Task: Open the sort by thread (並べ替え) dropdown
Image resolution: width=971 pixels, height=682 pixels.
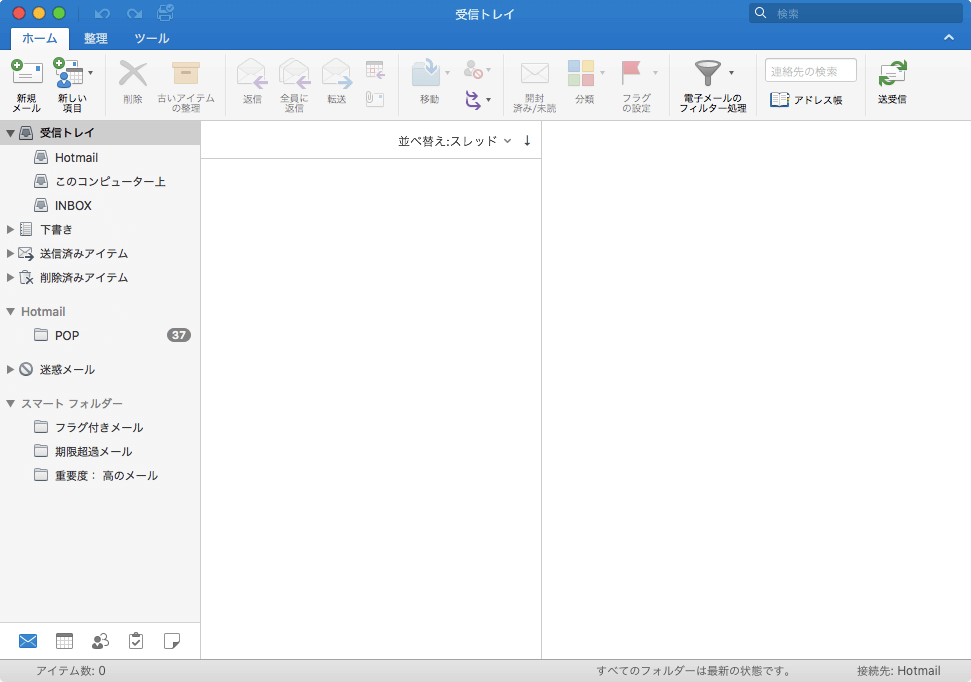Action: (x=455, y=141)
